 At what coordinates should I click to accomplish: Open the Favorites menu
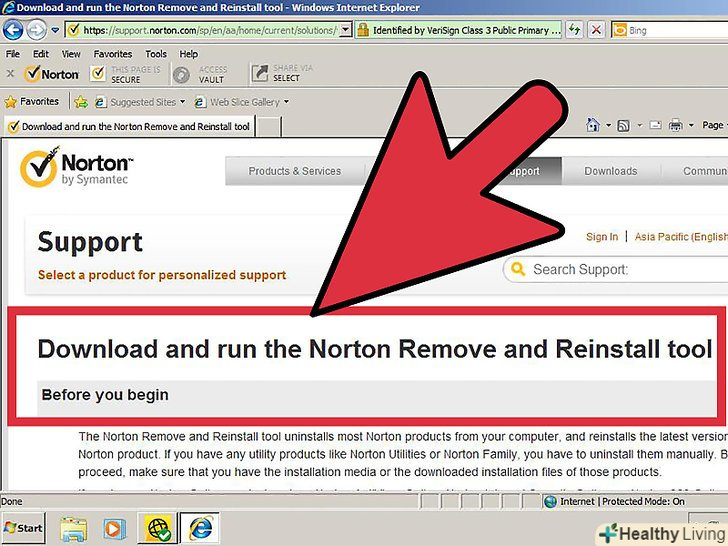click(x=113, y=54)
